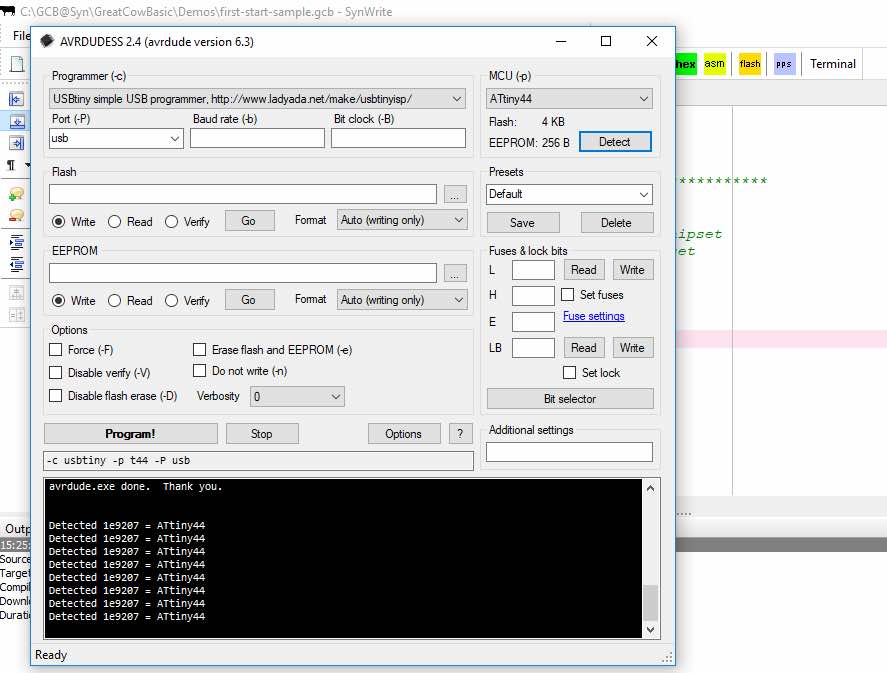Select the Flash Verify radio button
The image size is (887, 673).
(171, 222)
